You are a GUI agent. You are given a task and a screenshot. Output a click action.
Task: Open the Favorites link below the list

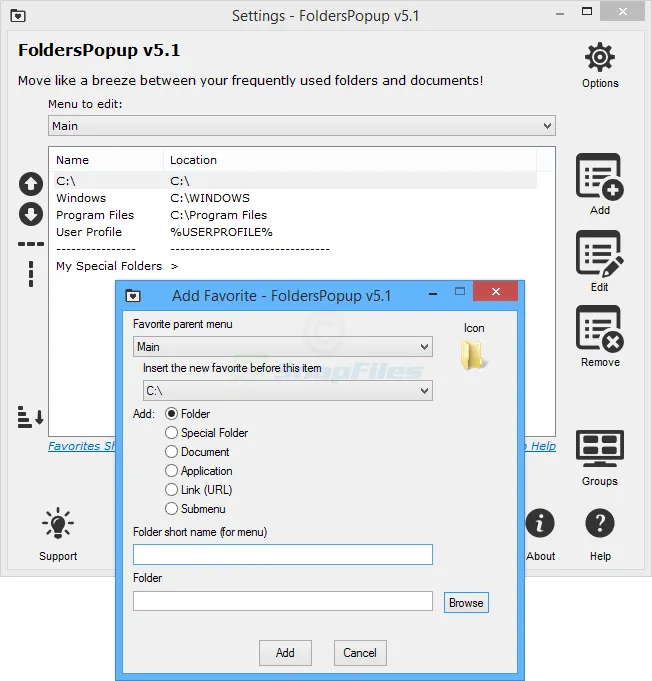[x=82, y=446]
